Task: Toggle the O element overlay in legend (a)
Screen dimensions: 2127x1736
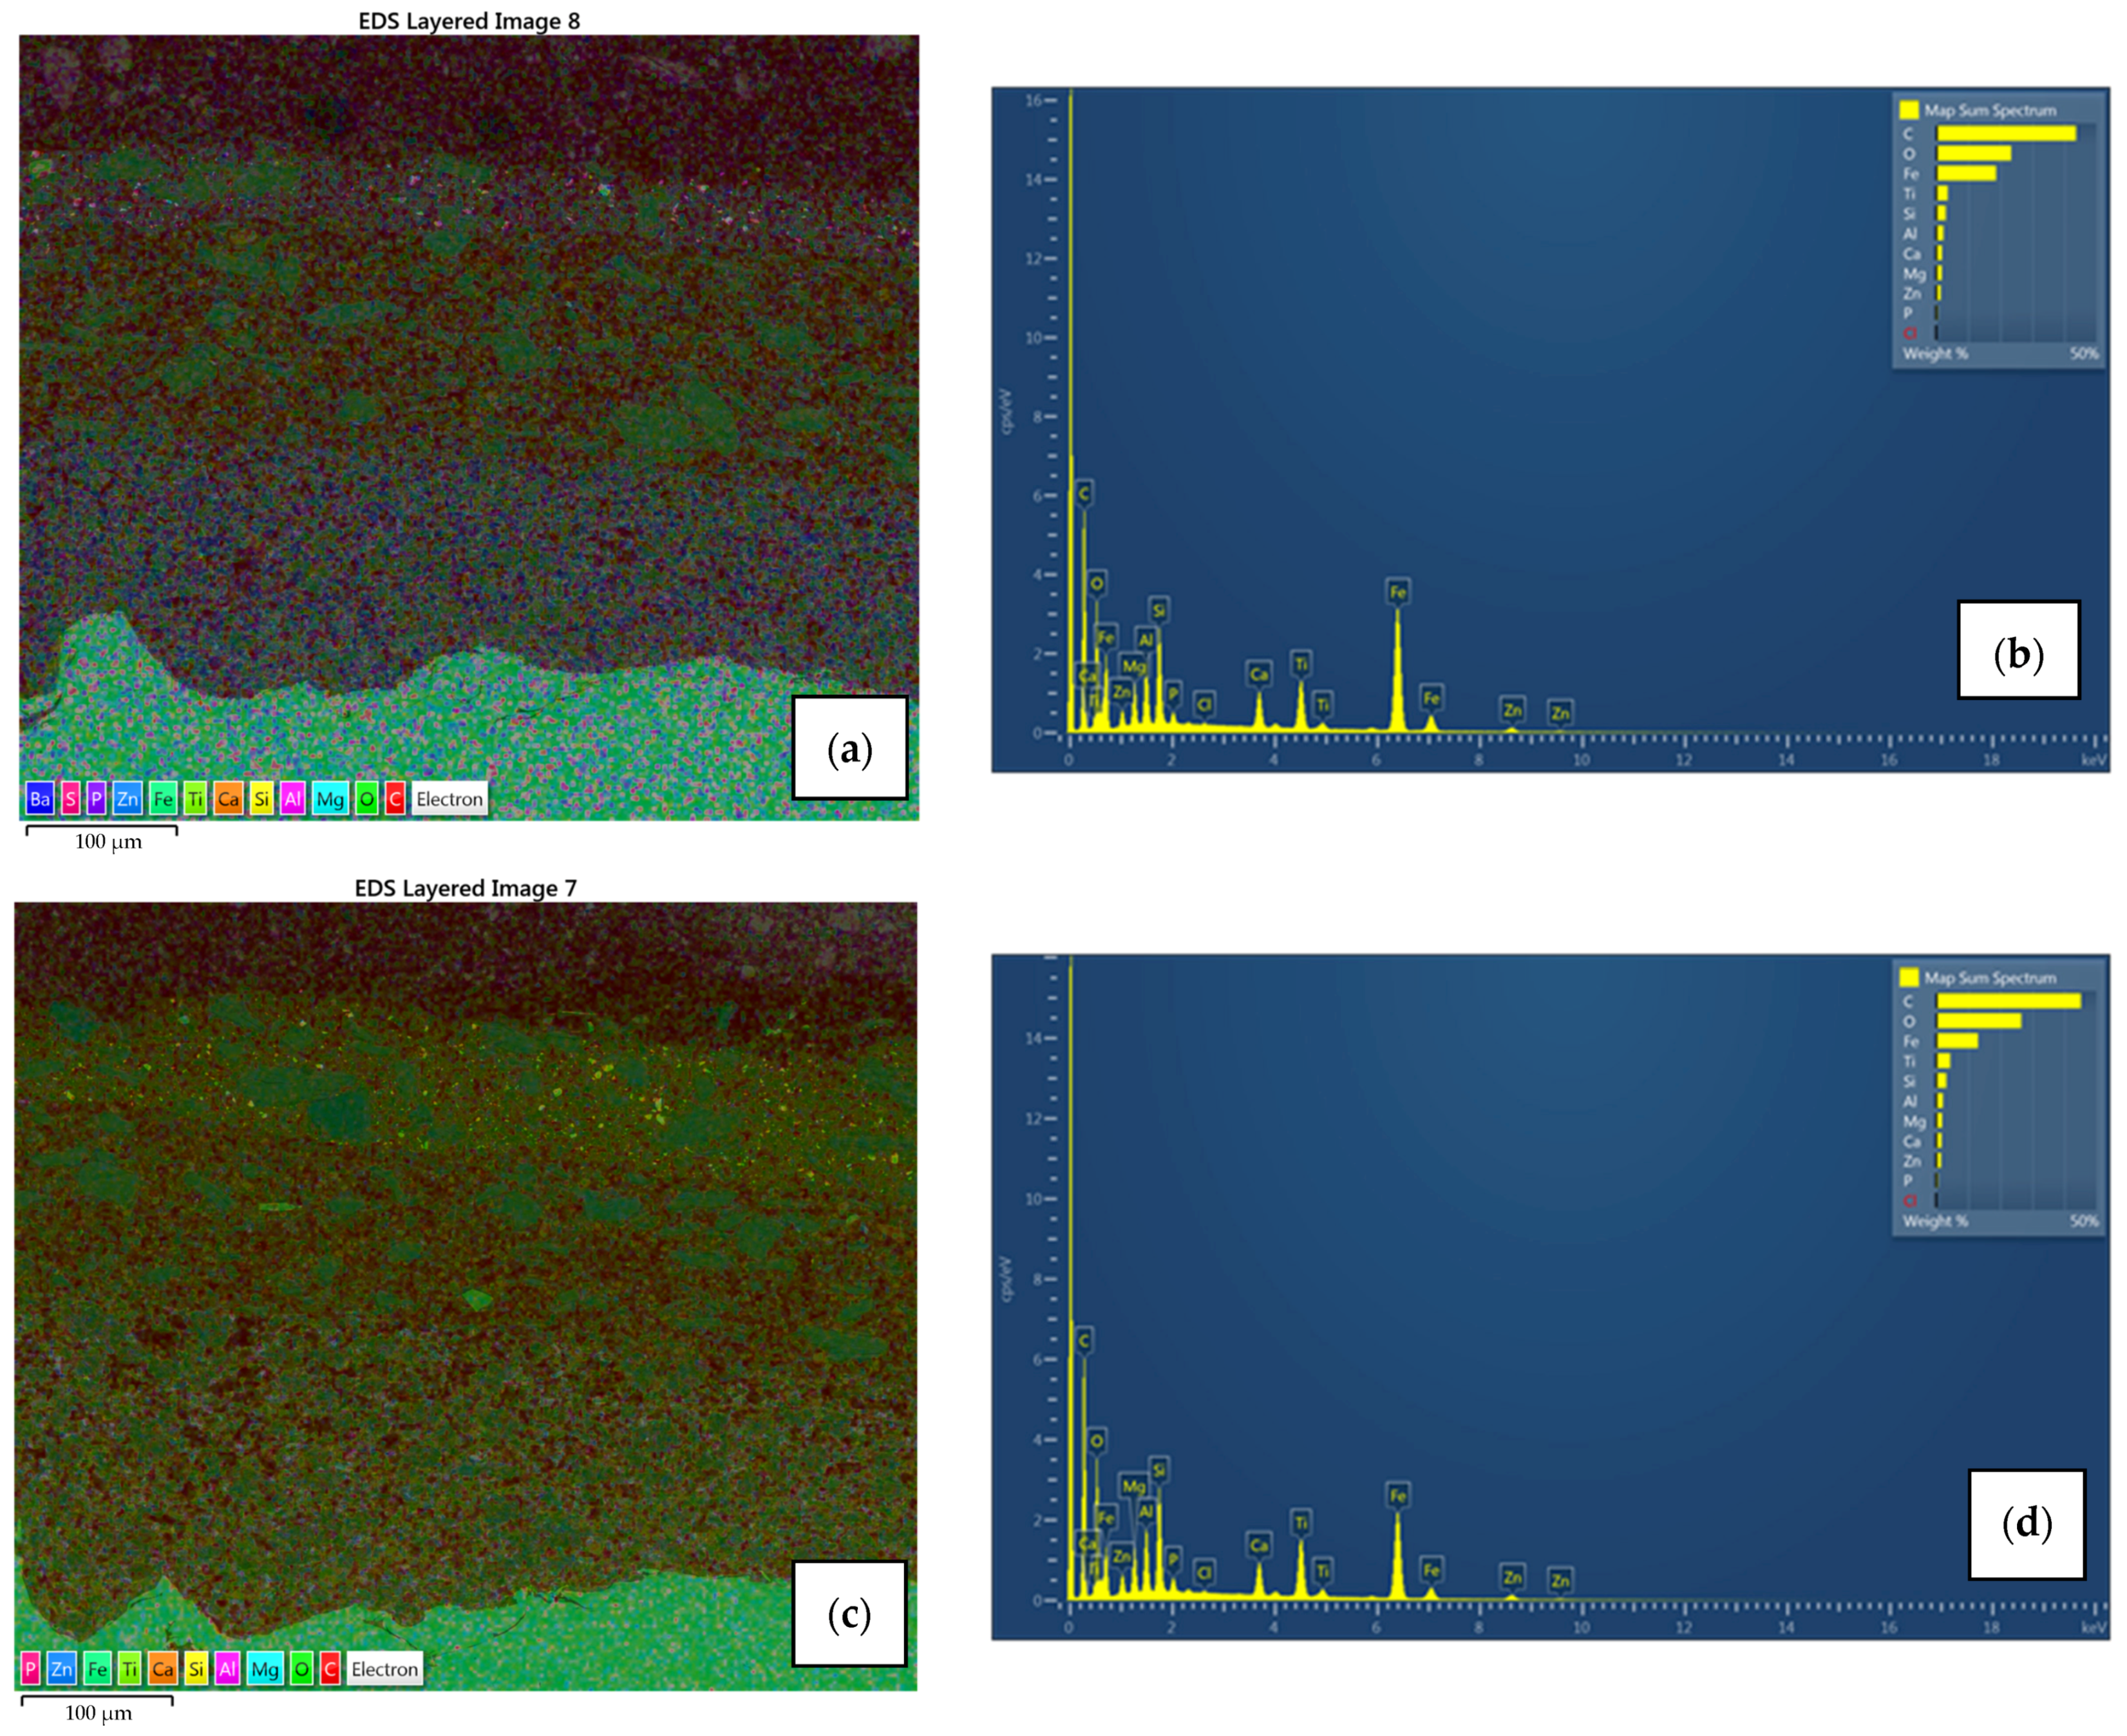Action: point(366,799)
